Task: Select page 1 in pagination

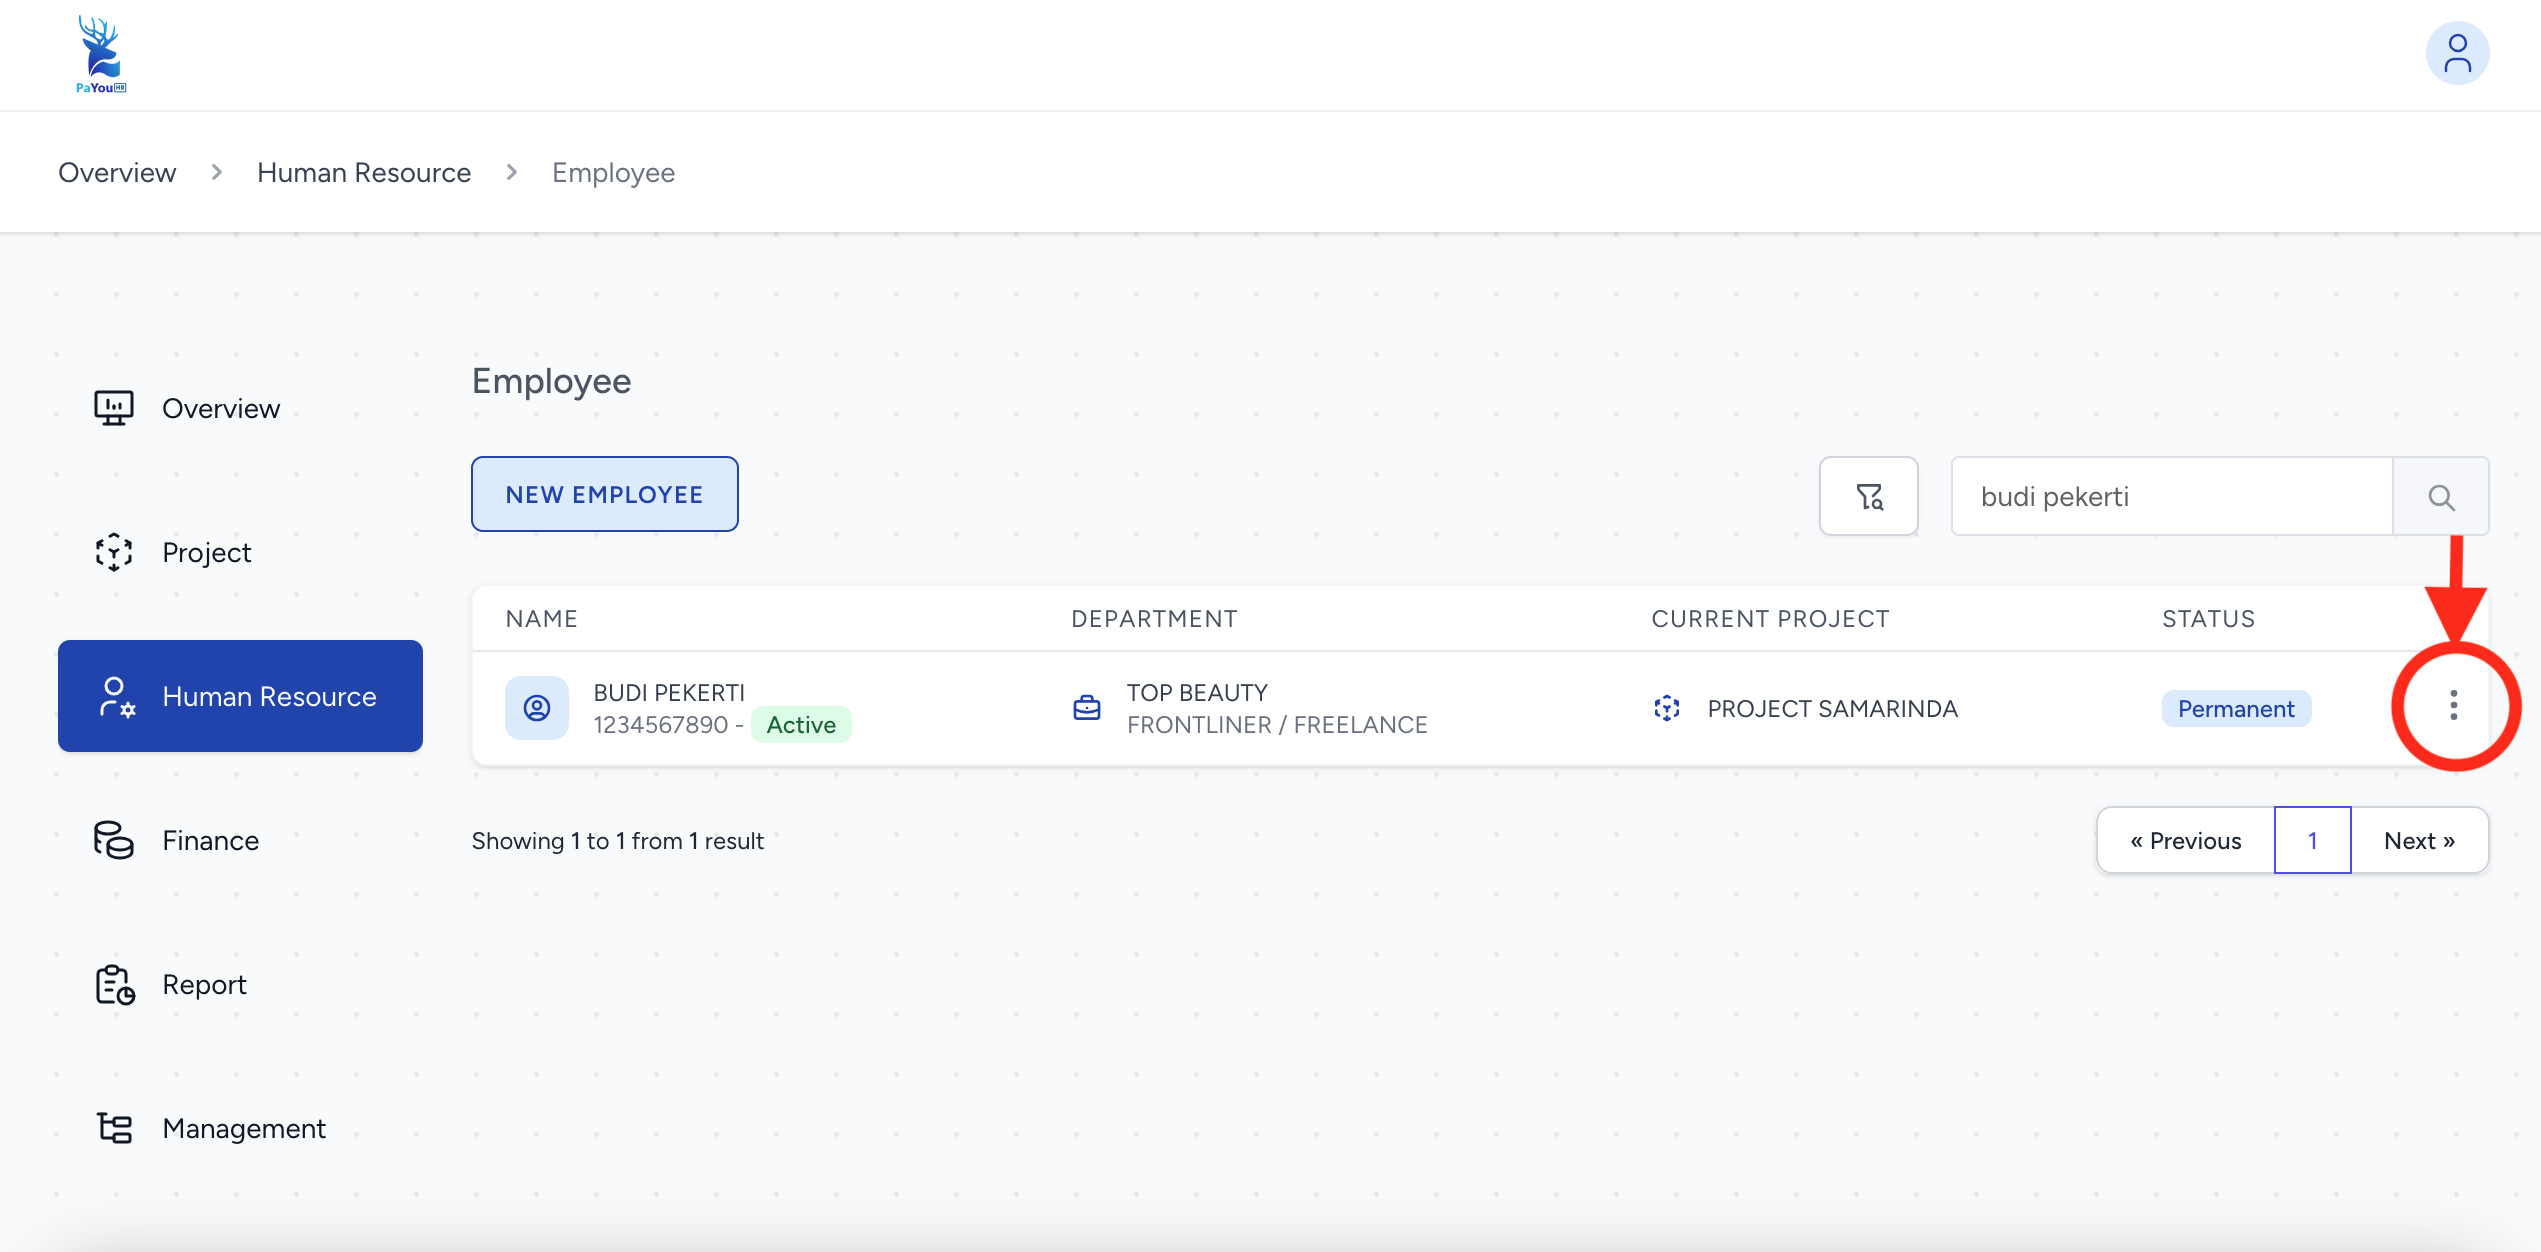Action: point(2312,841)
